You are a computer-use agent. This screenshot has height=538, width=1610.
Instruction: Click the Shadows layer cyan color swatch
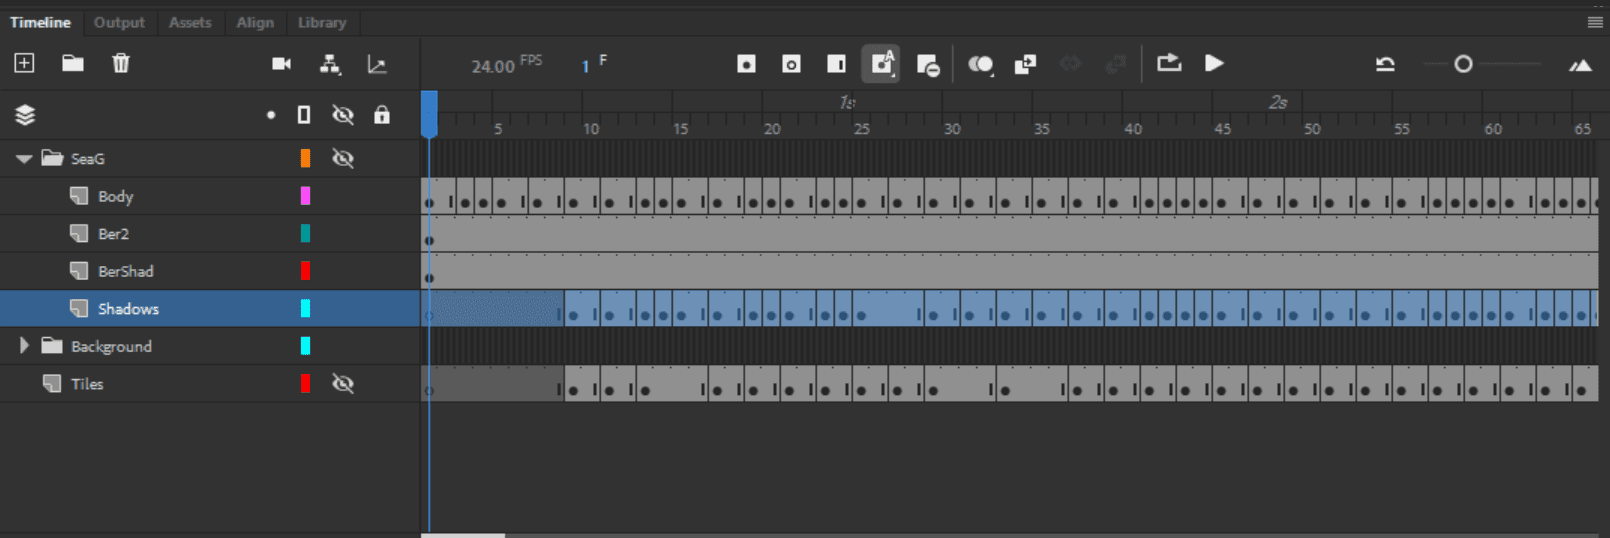305,308
